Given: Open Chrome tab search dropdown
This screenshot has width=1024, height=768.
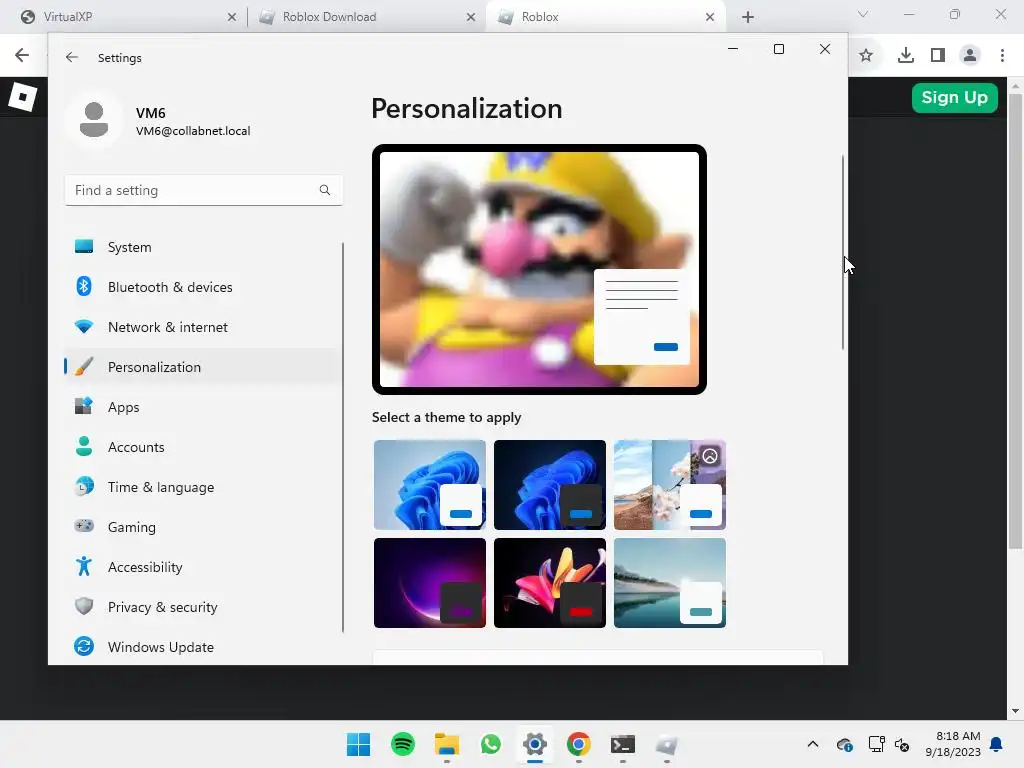Looking at the screenshot, I should [863, 14].
